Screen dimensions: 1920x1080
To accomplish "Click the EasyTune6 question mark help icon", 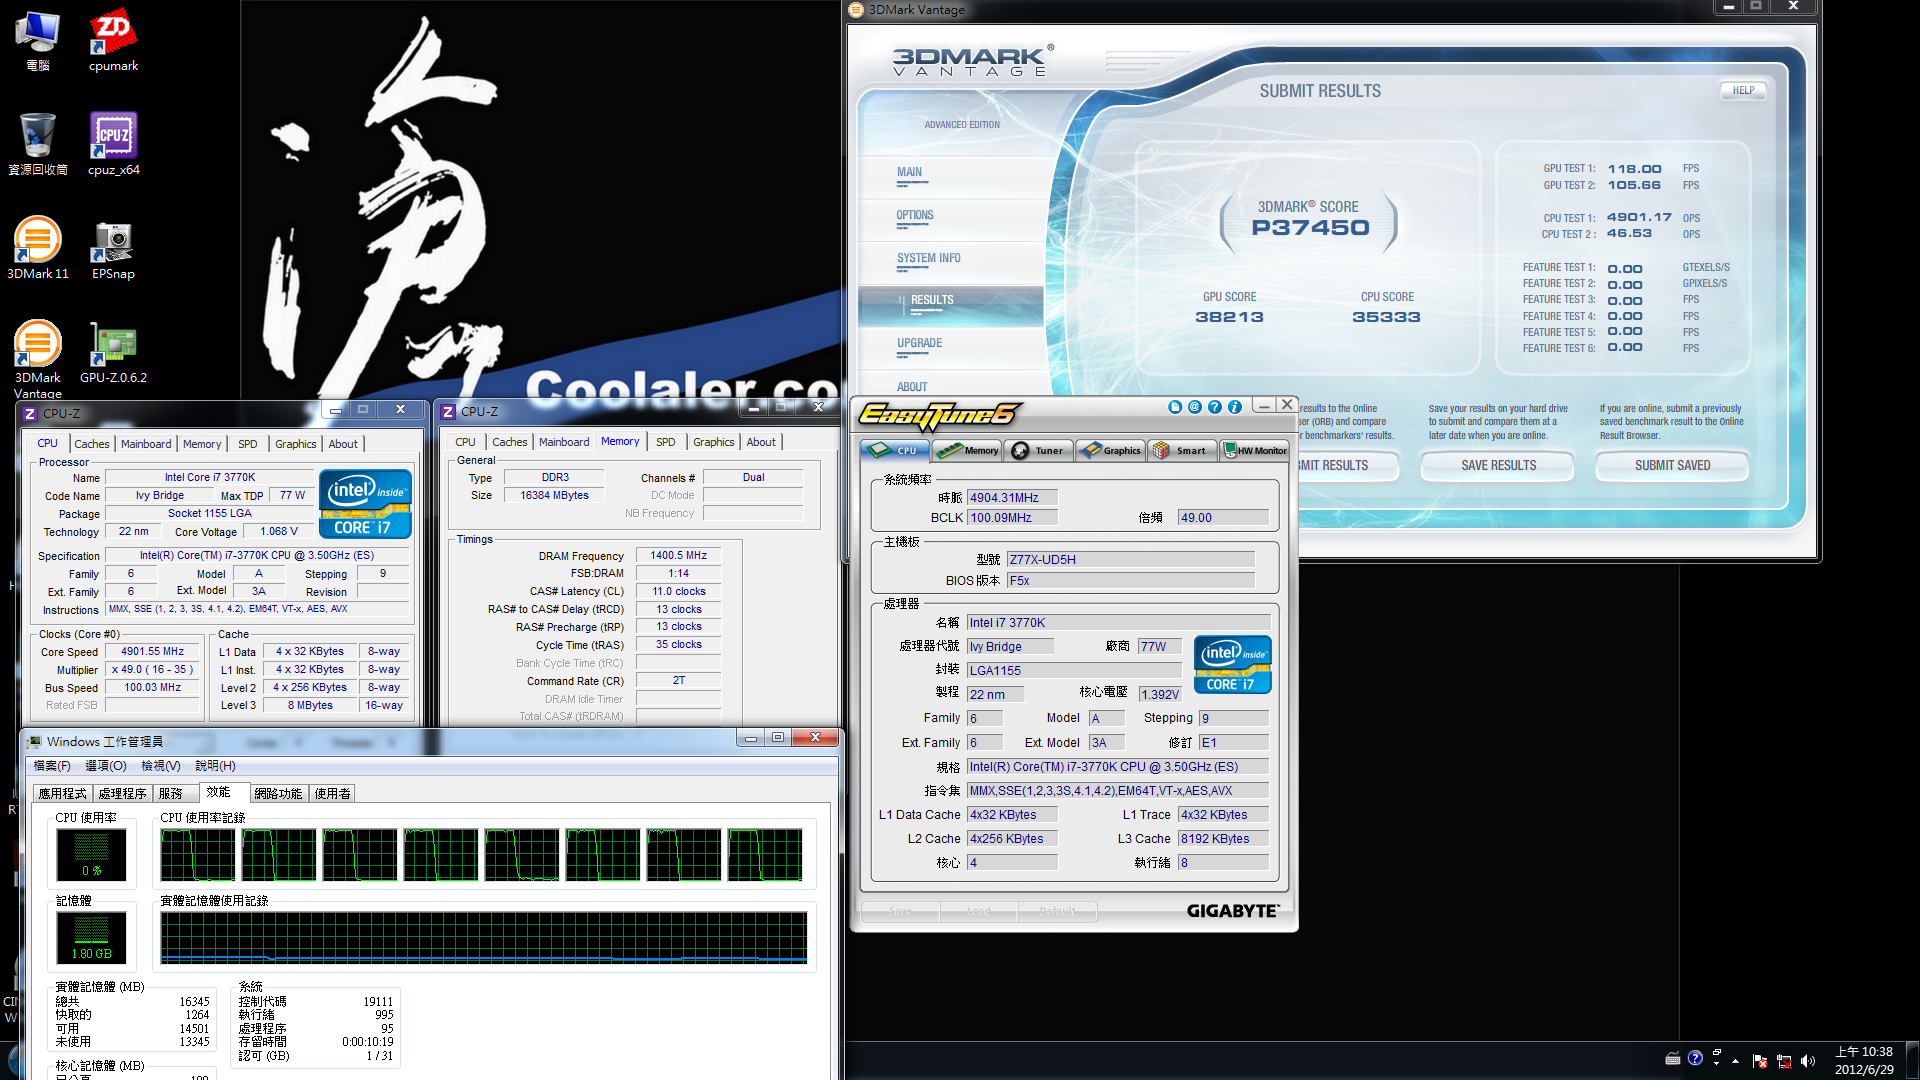I will [1215, 407].
